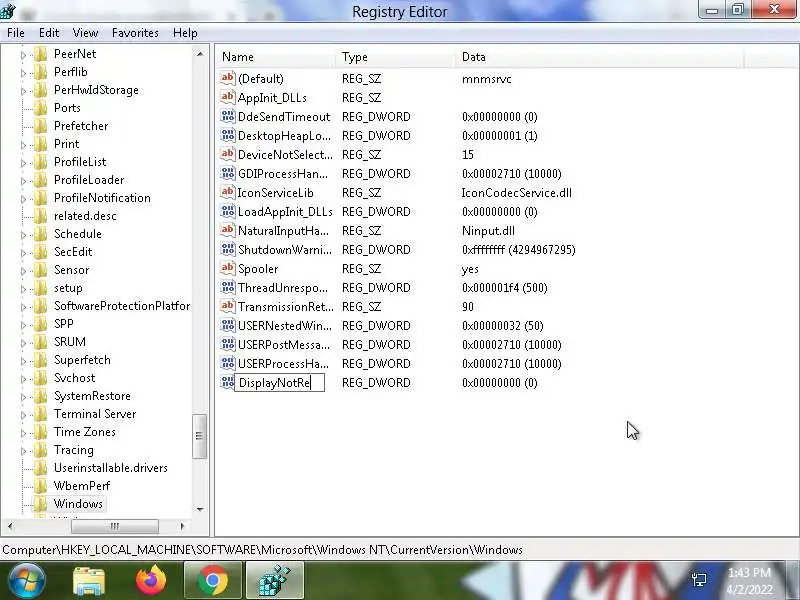The image size is (800, 600).
Task: Open the File menu
Action: [x=16, y=33]
